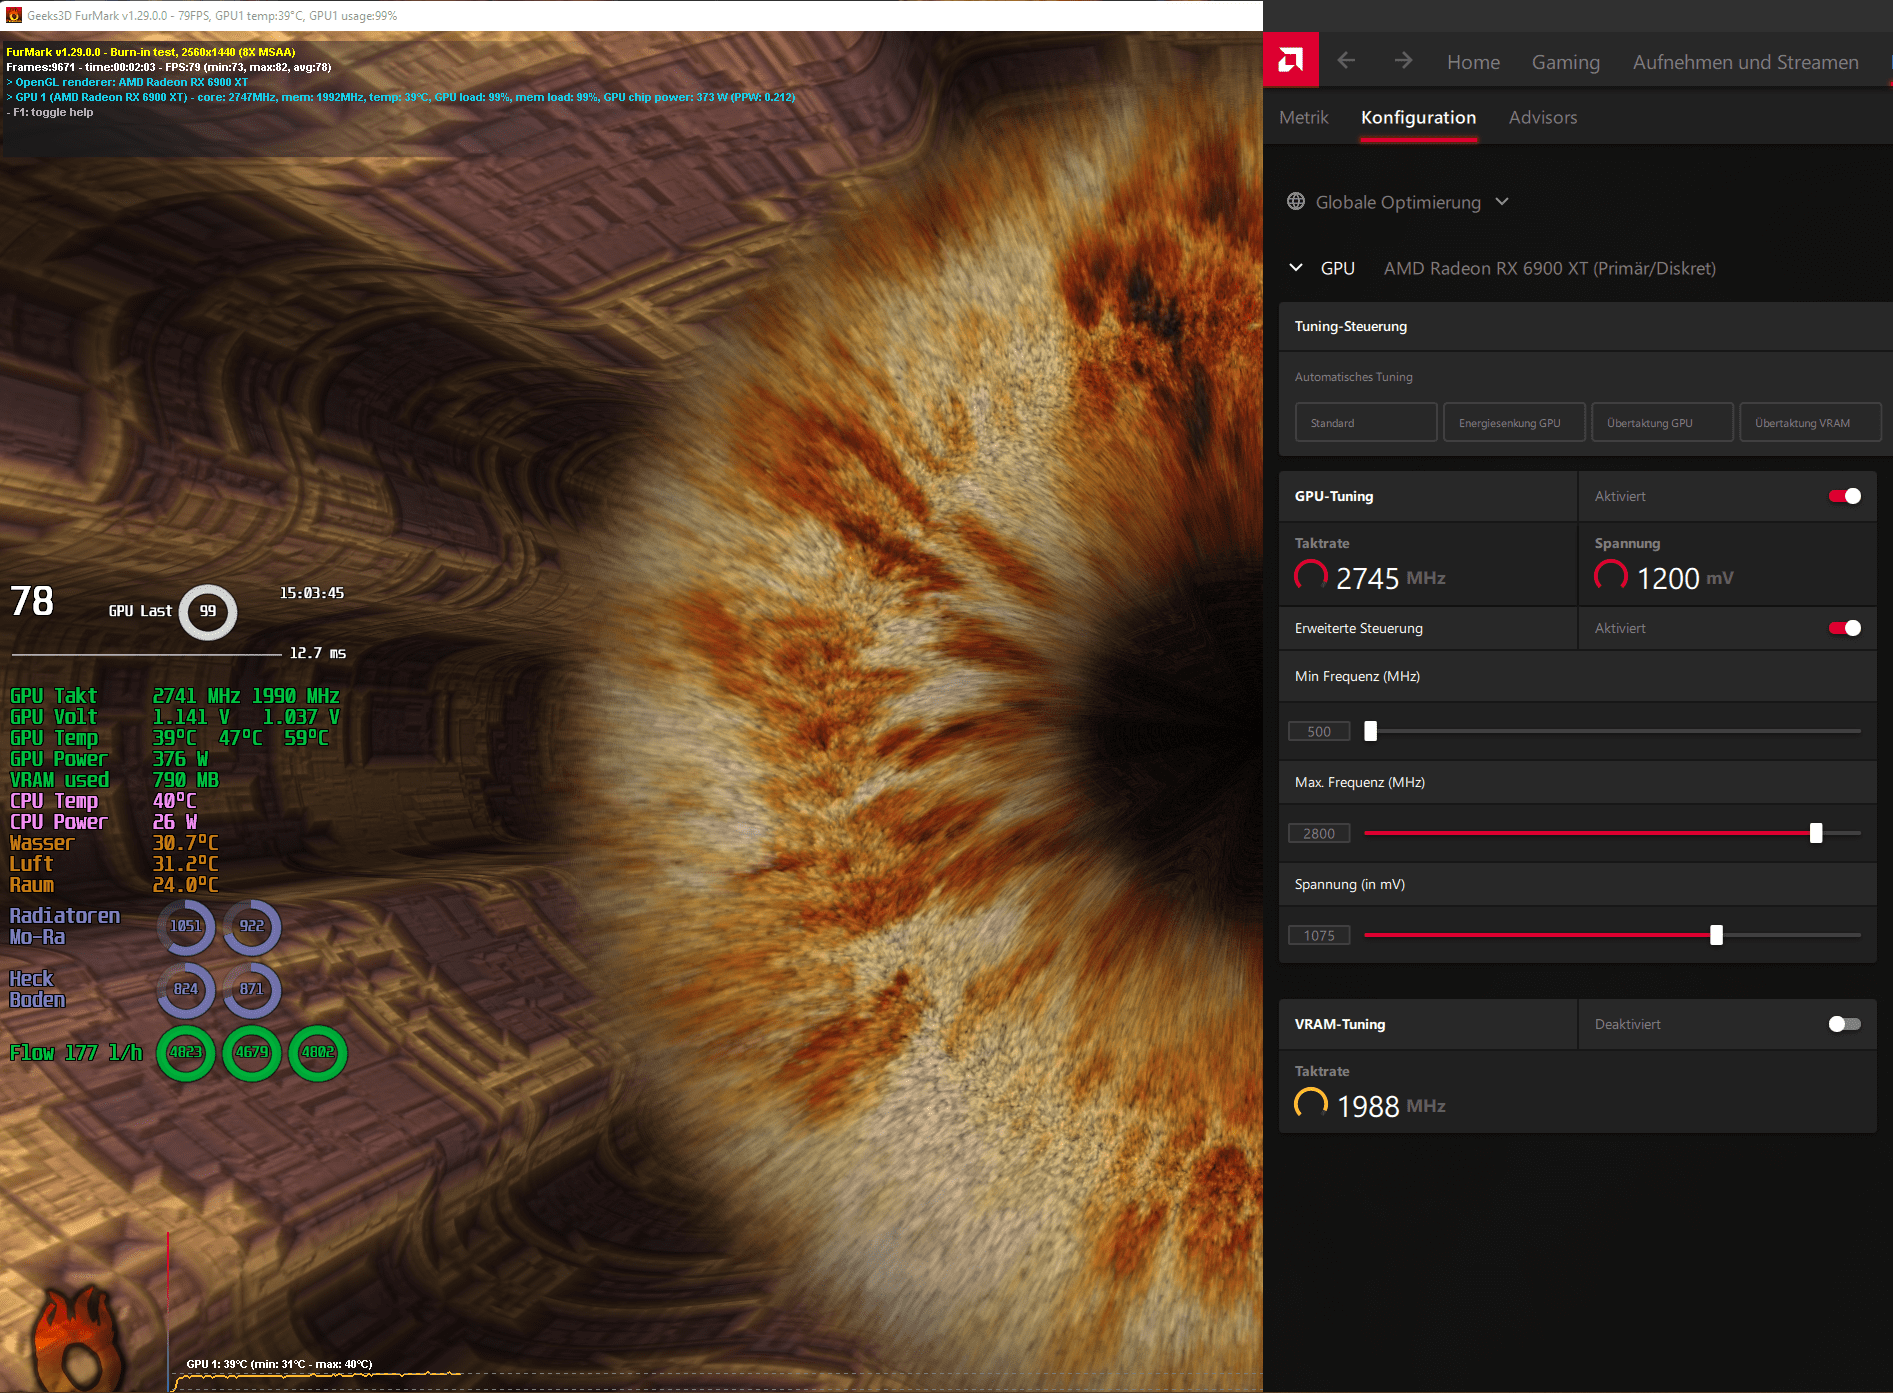Enable the VRAM-Tuning toggle
Viewport: 1893px width, 1393px height.
point(1845,1024)
